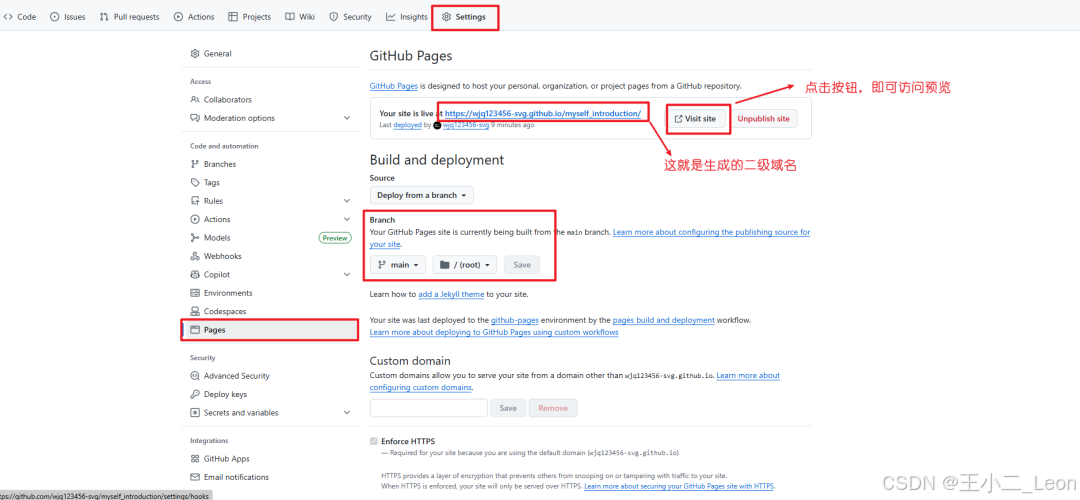Click the Pages browser icon

(x=195, y=330)
